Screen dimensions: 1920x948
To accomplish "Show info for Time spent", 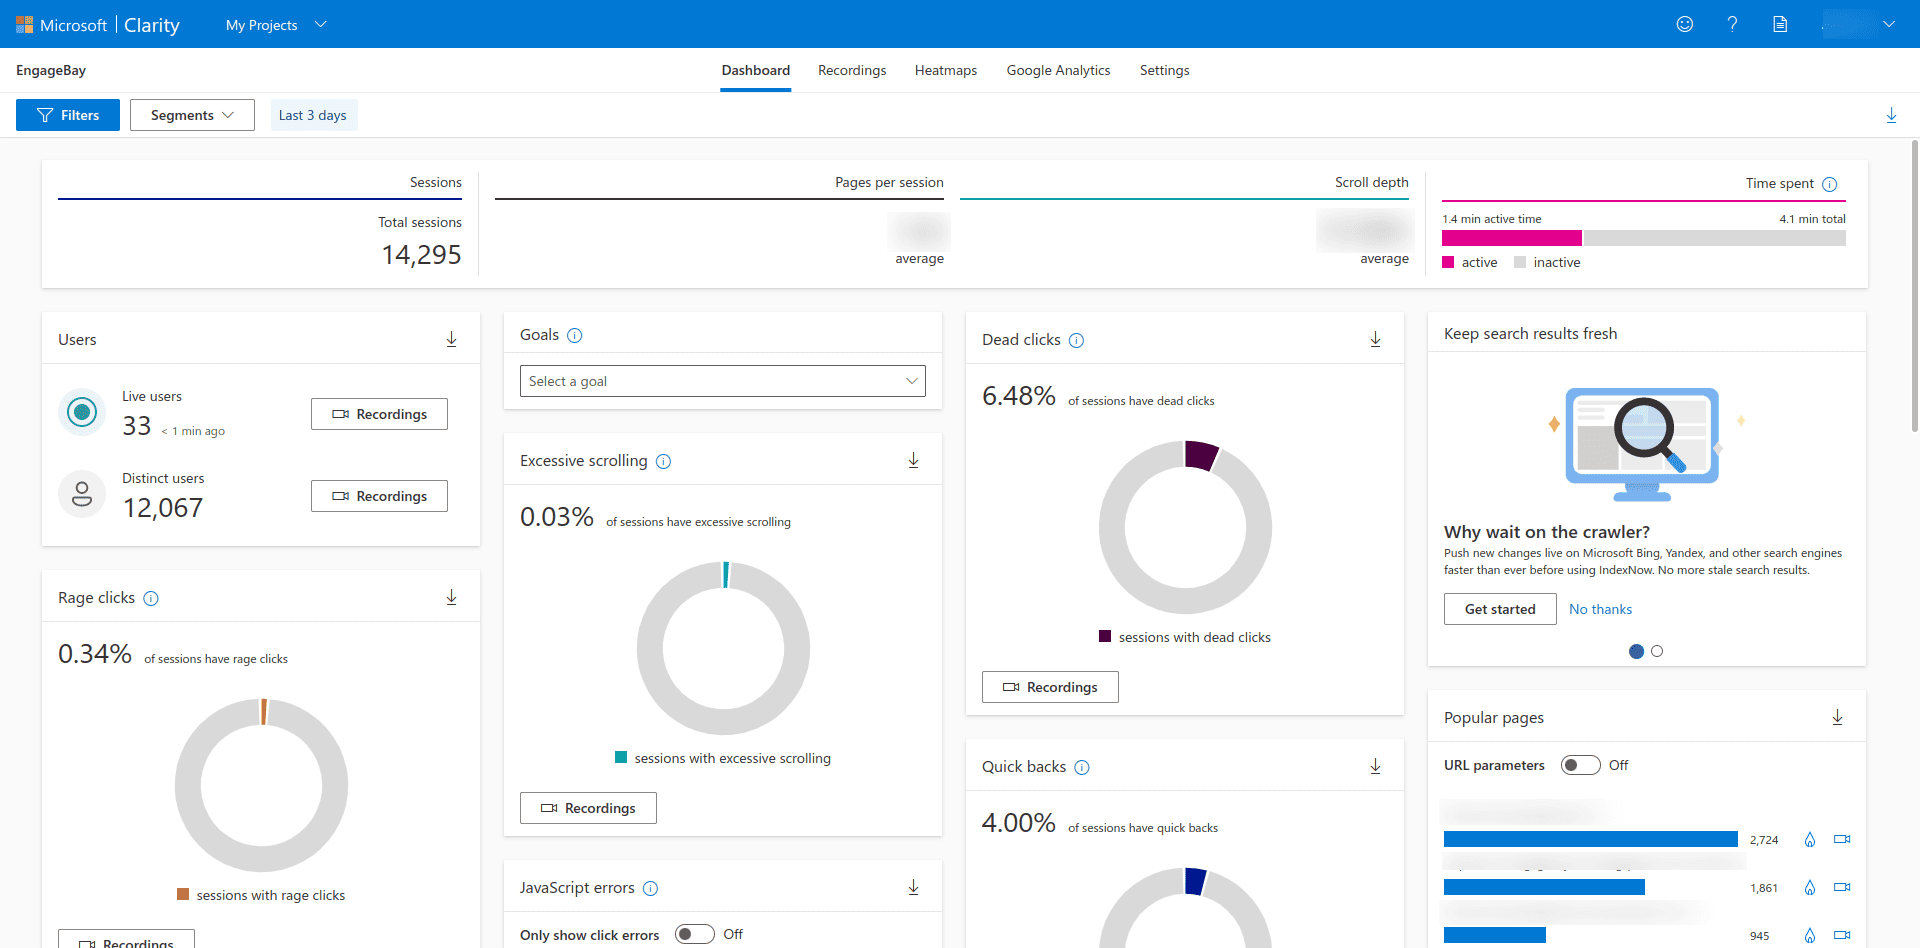I will pyautogui.click(x=1829, y=184).
